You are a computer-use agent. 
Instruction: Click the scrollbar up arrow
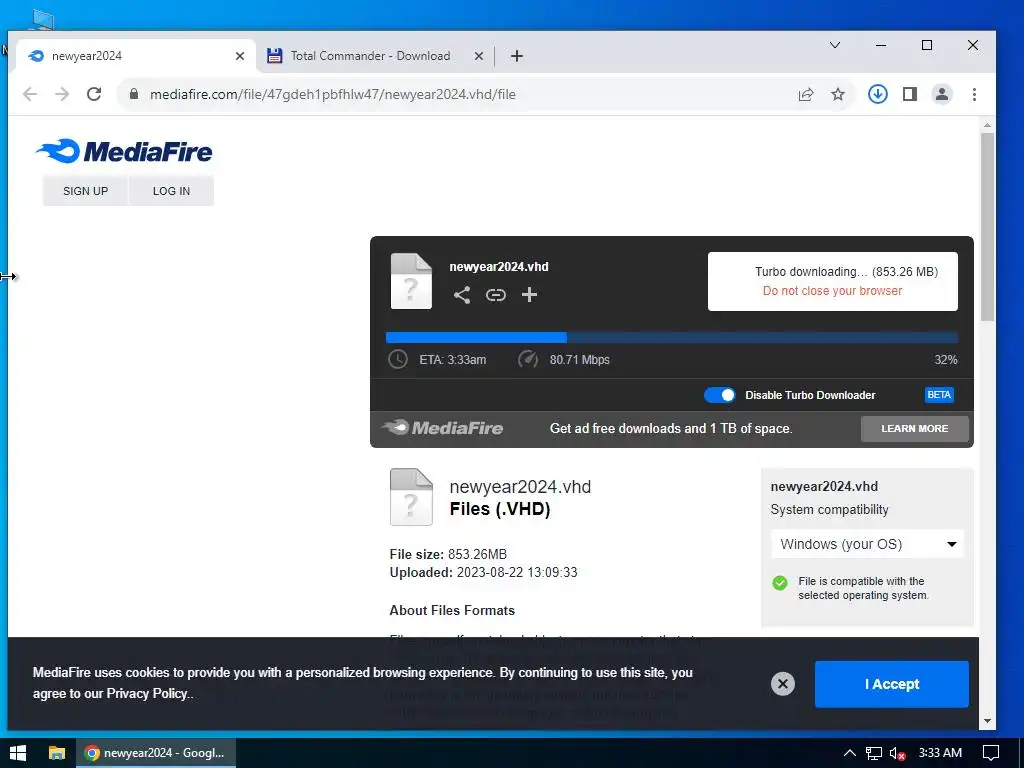pyautogui.click(x=987, y=125)
